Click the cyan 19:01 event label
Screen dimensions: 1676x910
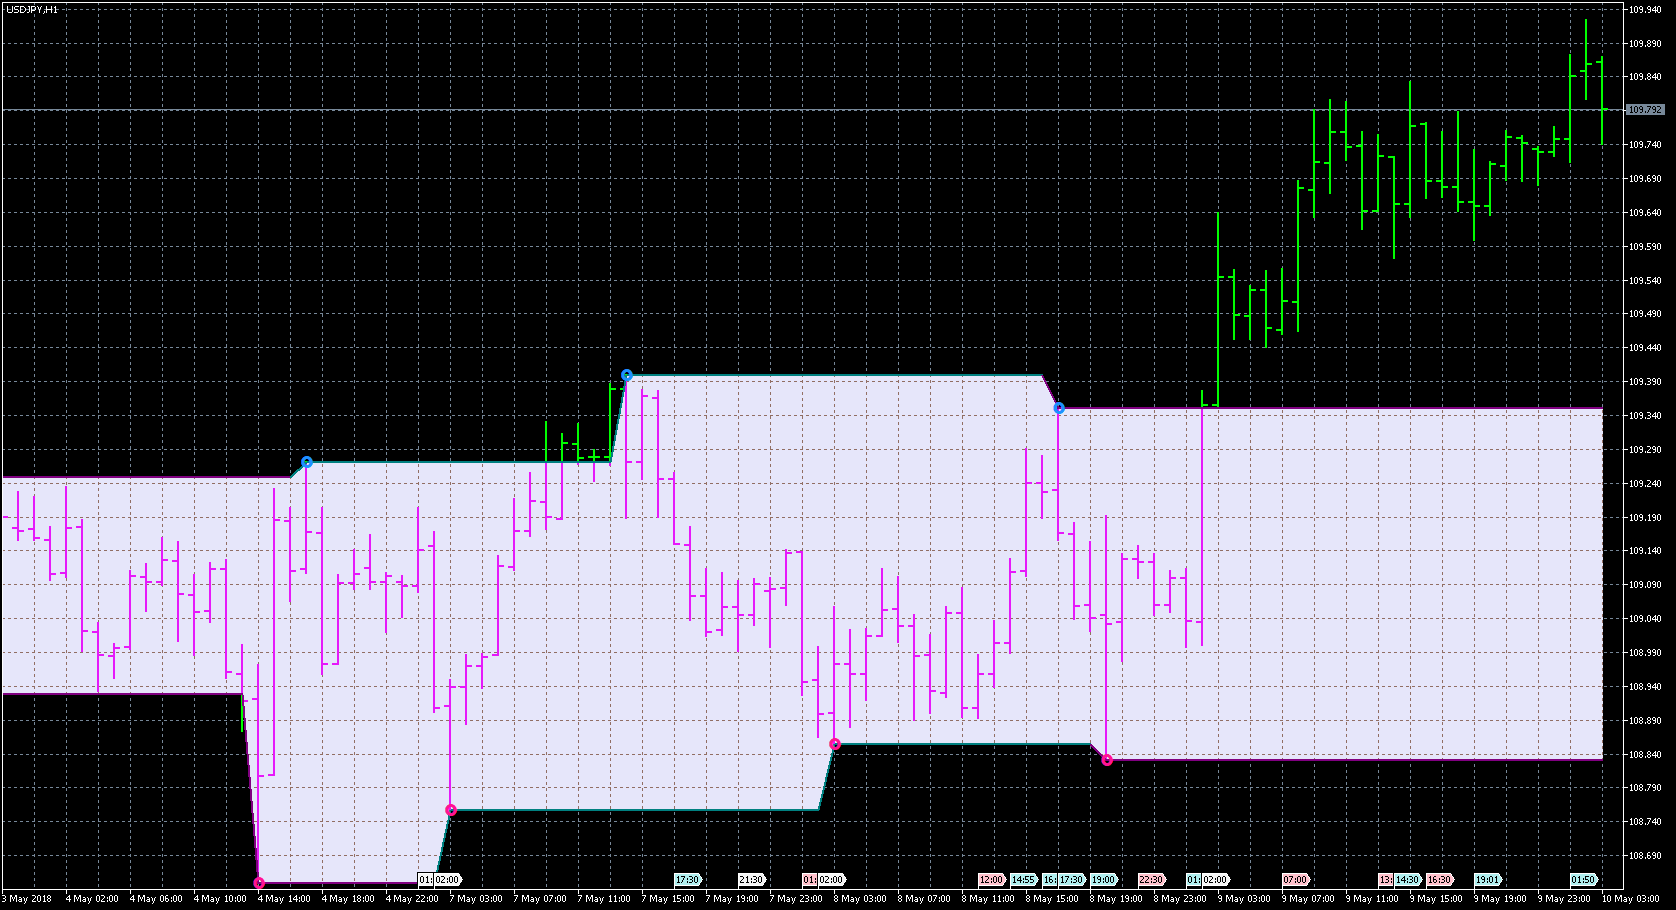pyautogui.click(x=1487, y=880)
